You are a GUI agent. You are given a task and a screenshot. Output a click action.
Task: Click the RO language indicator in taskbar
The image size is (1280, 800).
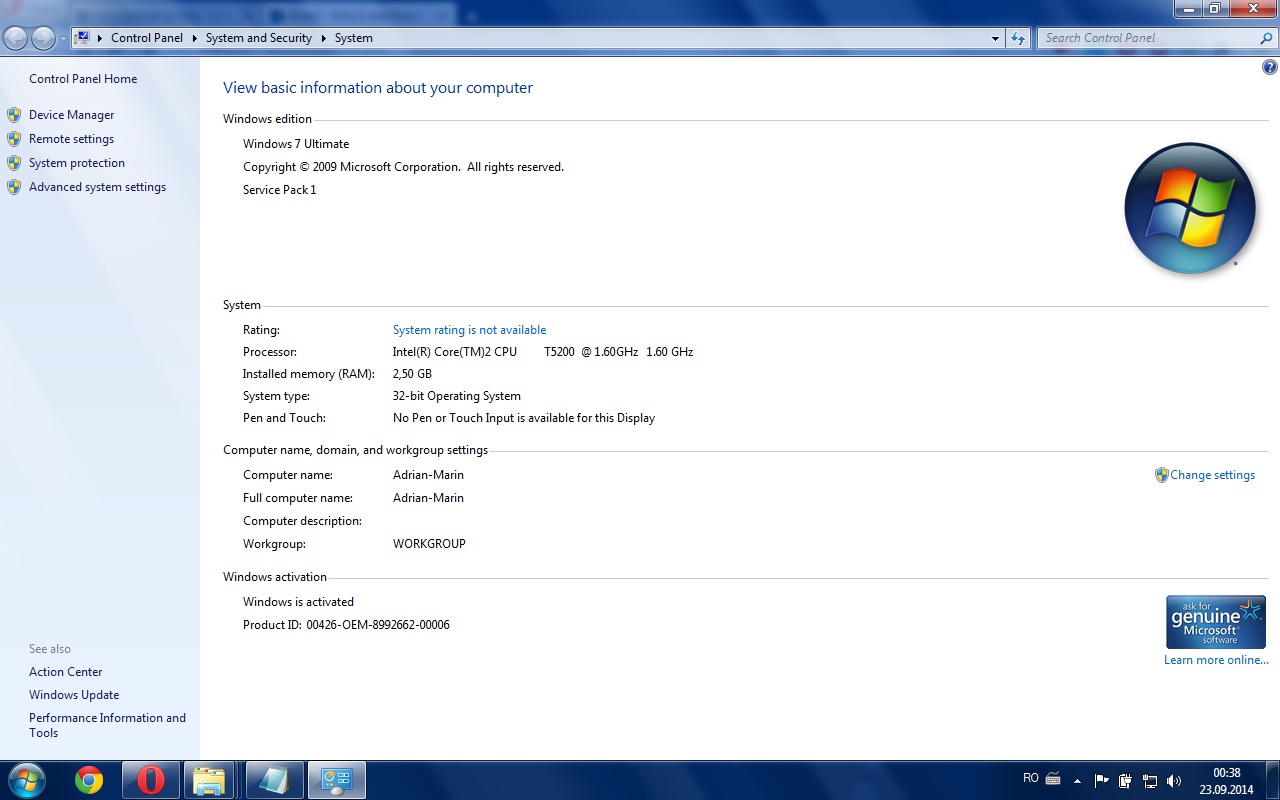[1031, 778]
